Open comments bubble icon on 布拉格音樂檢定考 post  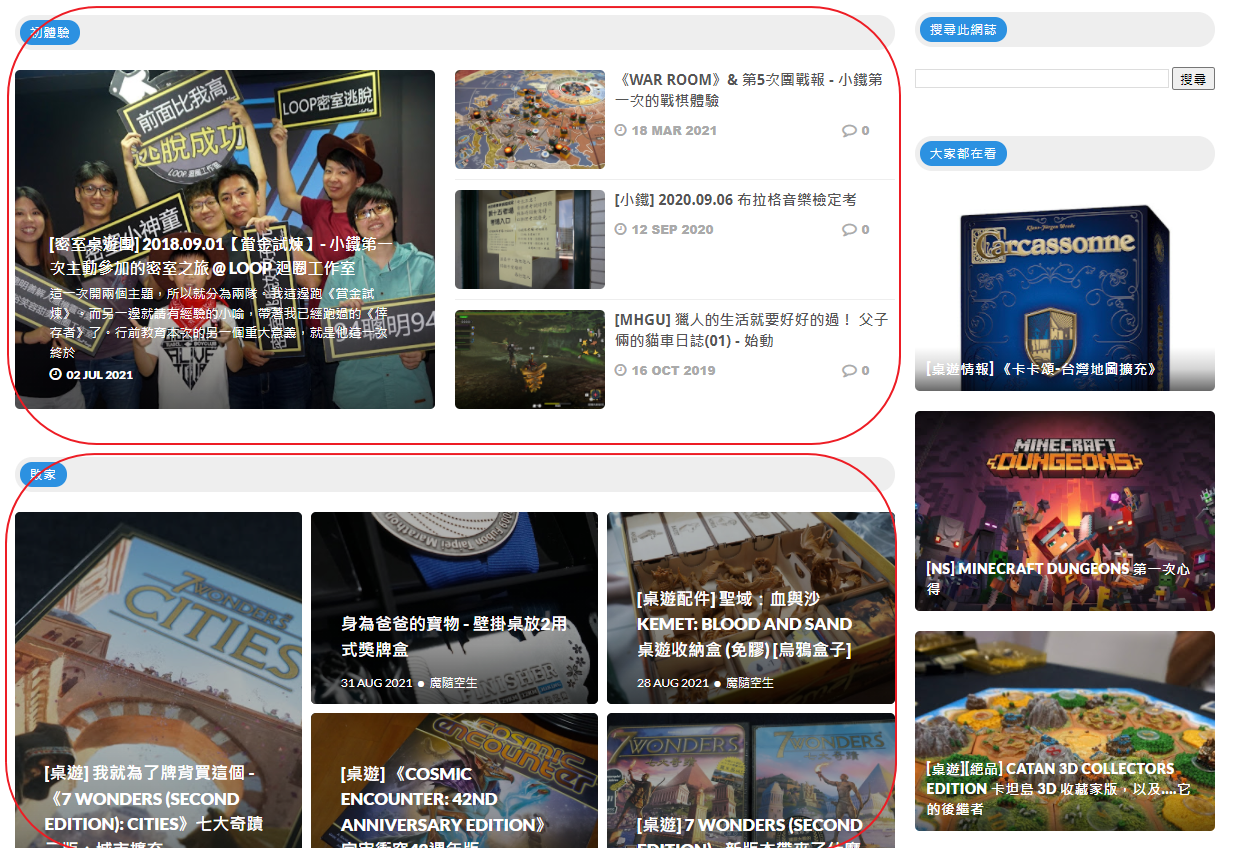pyautogui.click(x=849, y=230)
